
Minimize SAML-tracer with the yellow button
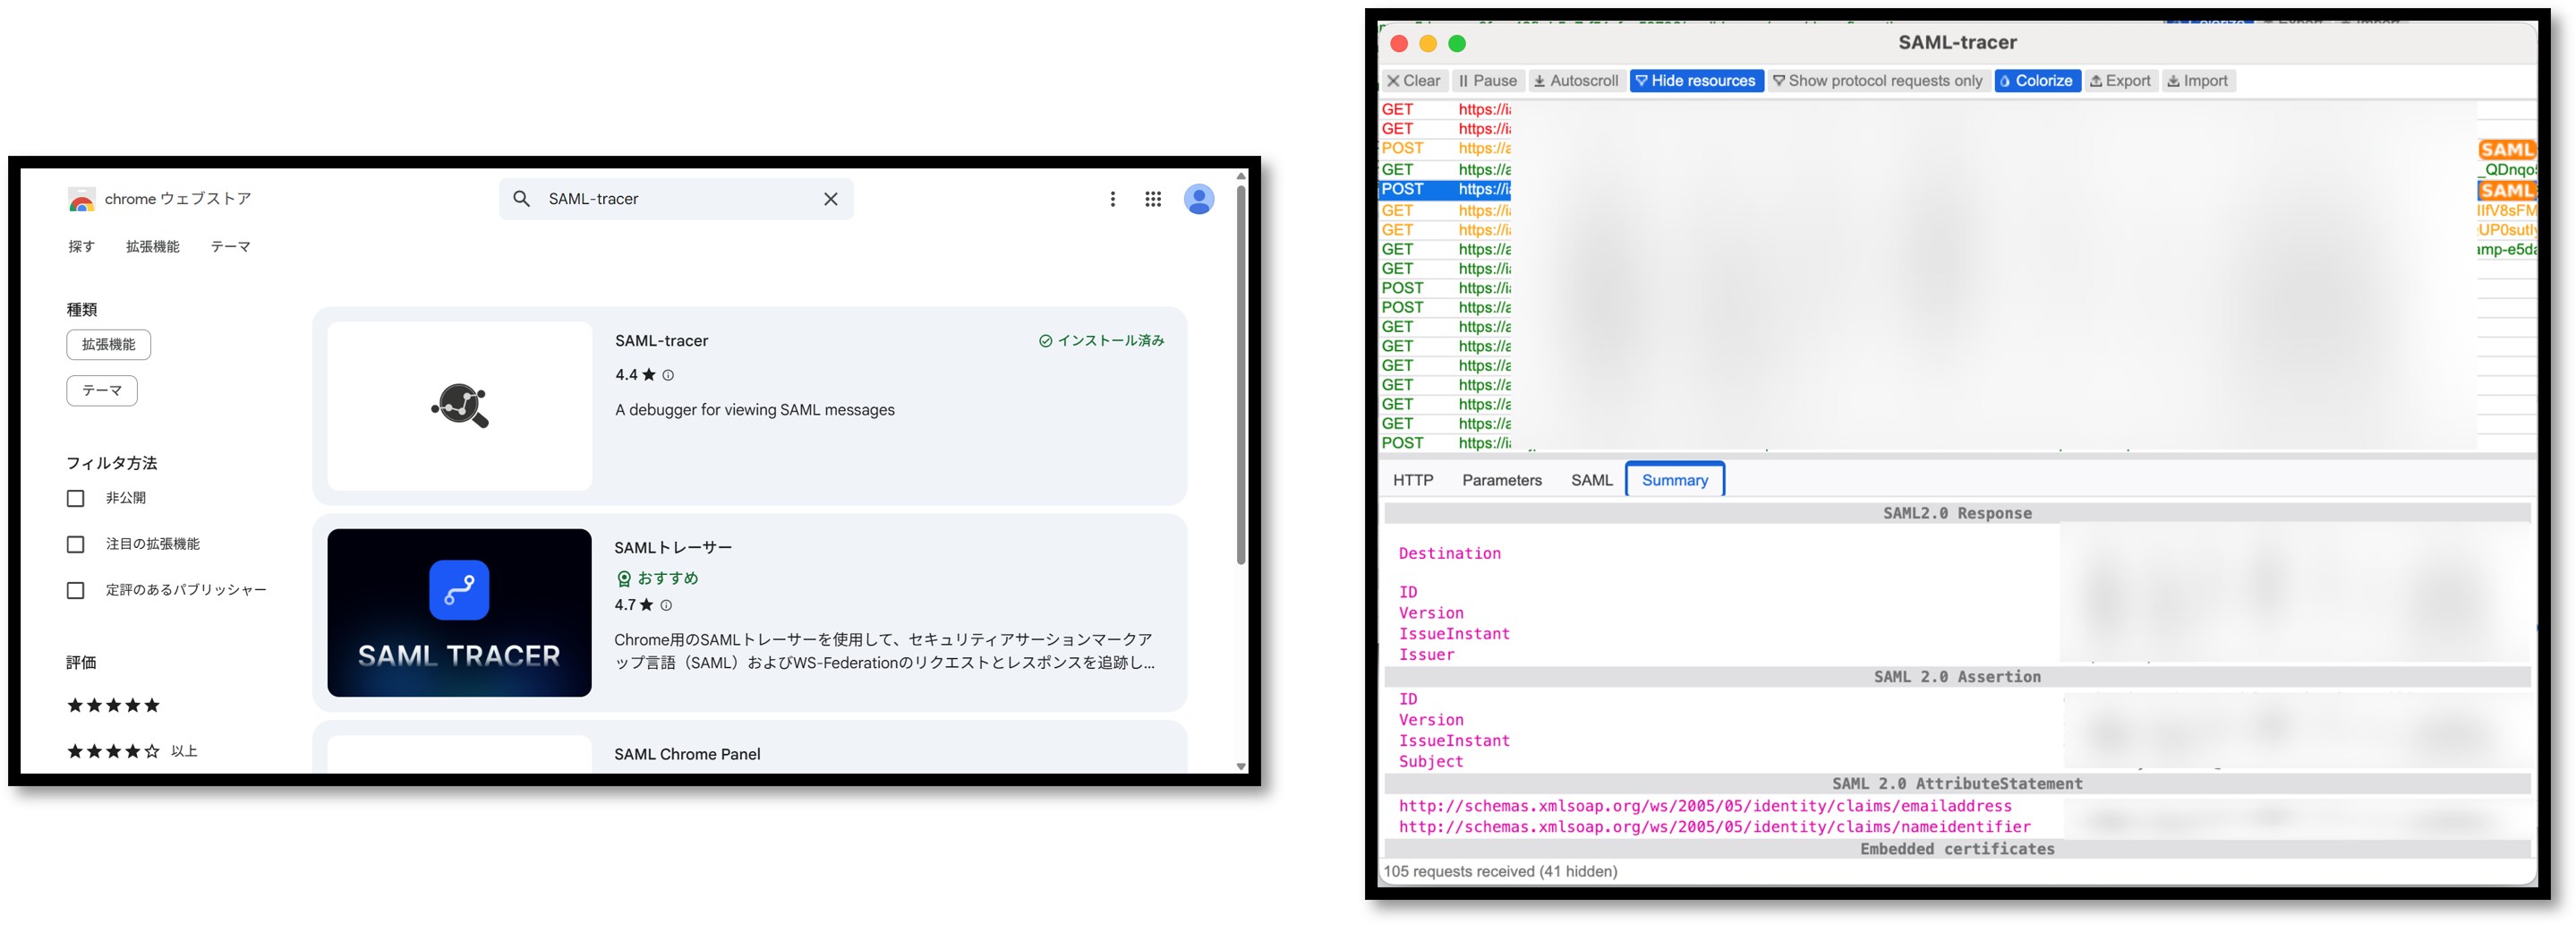1428,43
